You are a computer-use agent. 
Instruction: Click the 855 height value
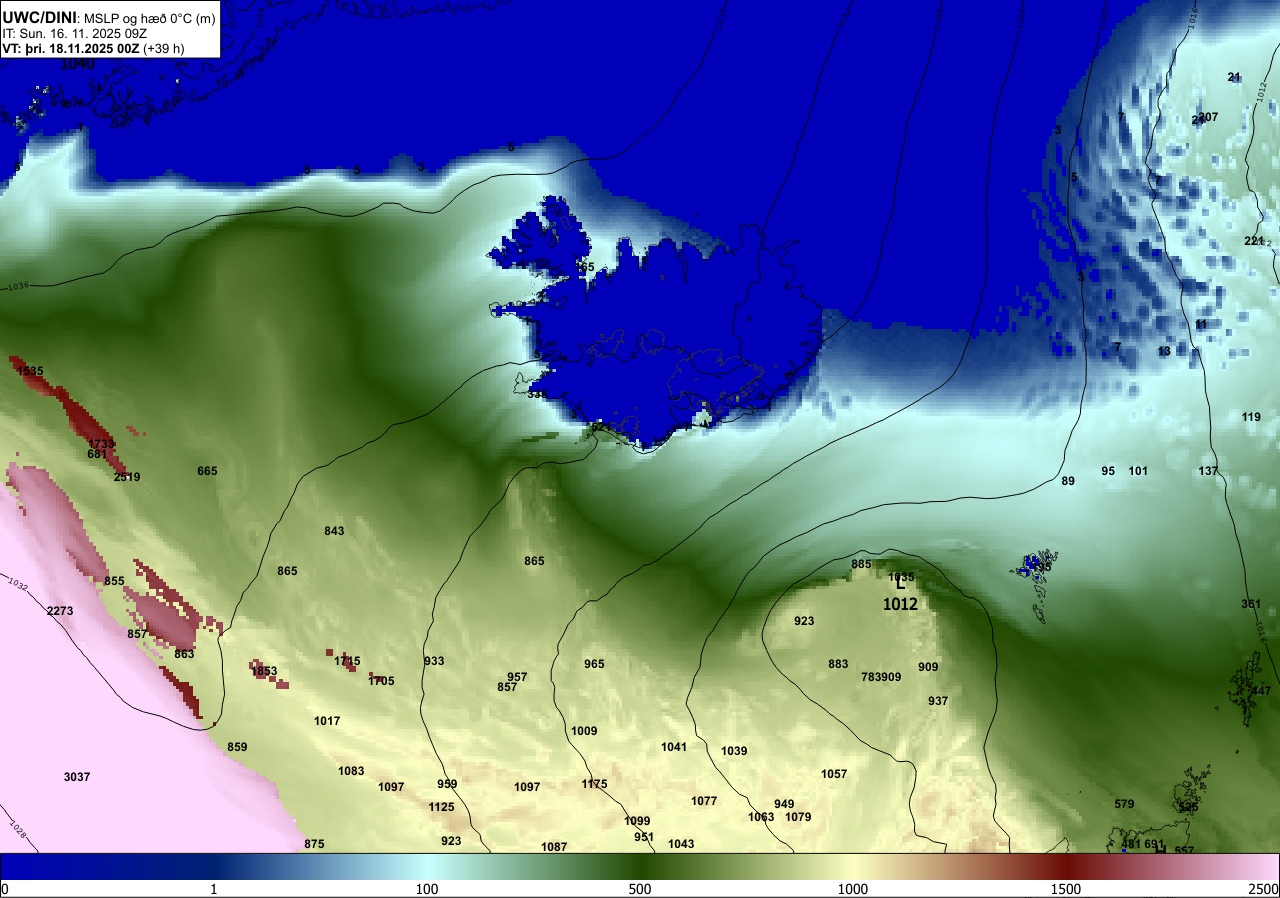point(114,581)
